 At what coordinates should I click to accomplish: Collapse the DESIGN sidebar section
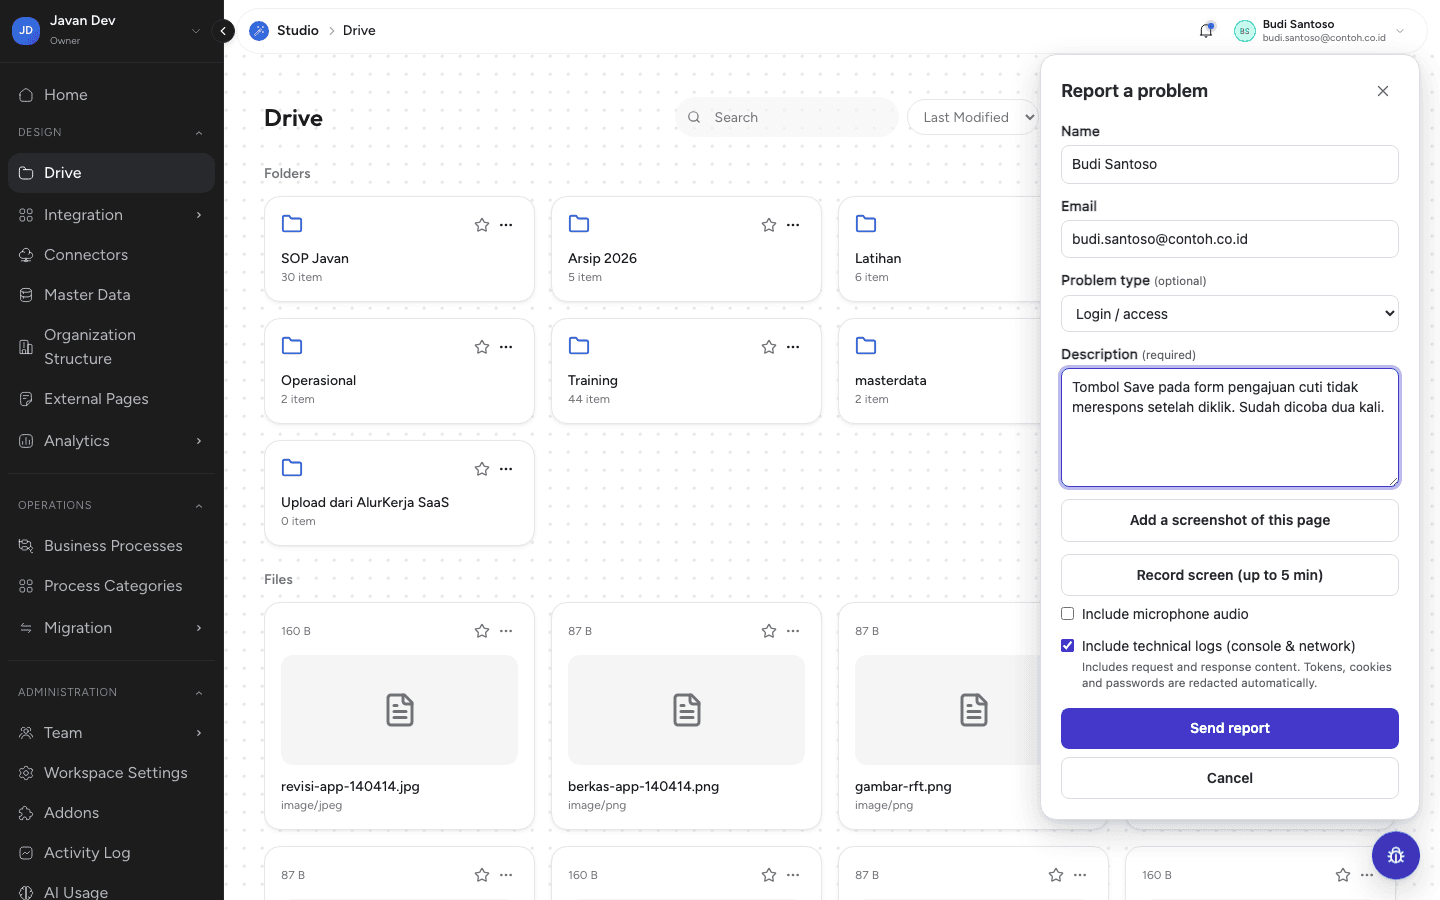point(199,133)
